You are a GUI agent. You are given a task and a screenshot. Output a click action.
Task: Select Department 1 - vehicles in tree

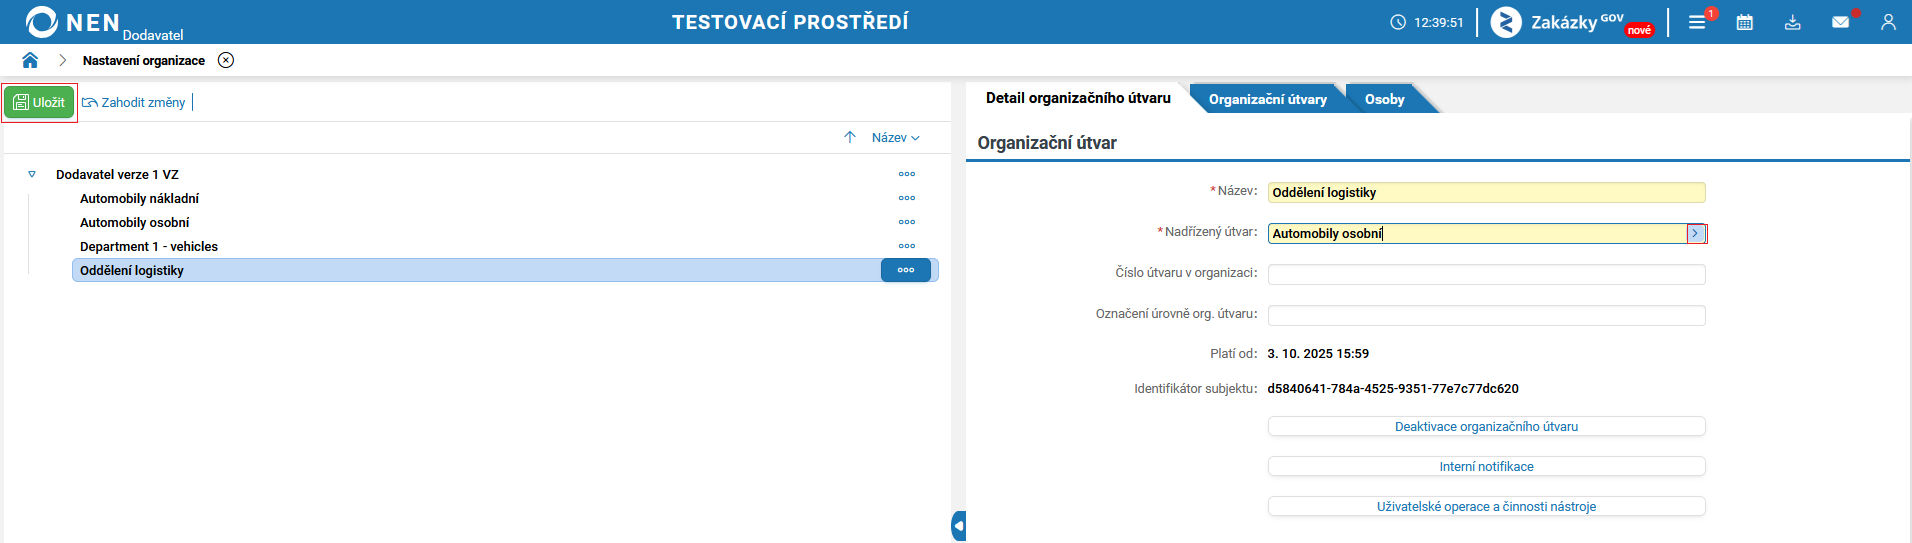pyautogui.click(x=149, y=246)
